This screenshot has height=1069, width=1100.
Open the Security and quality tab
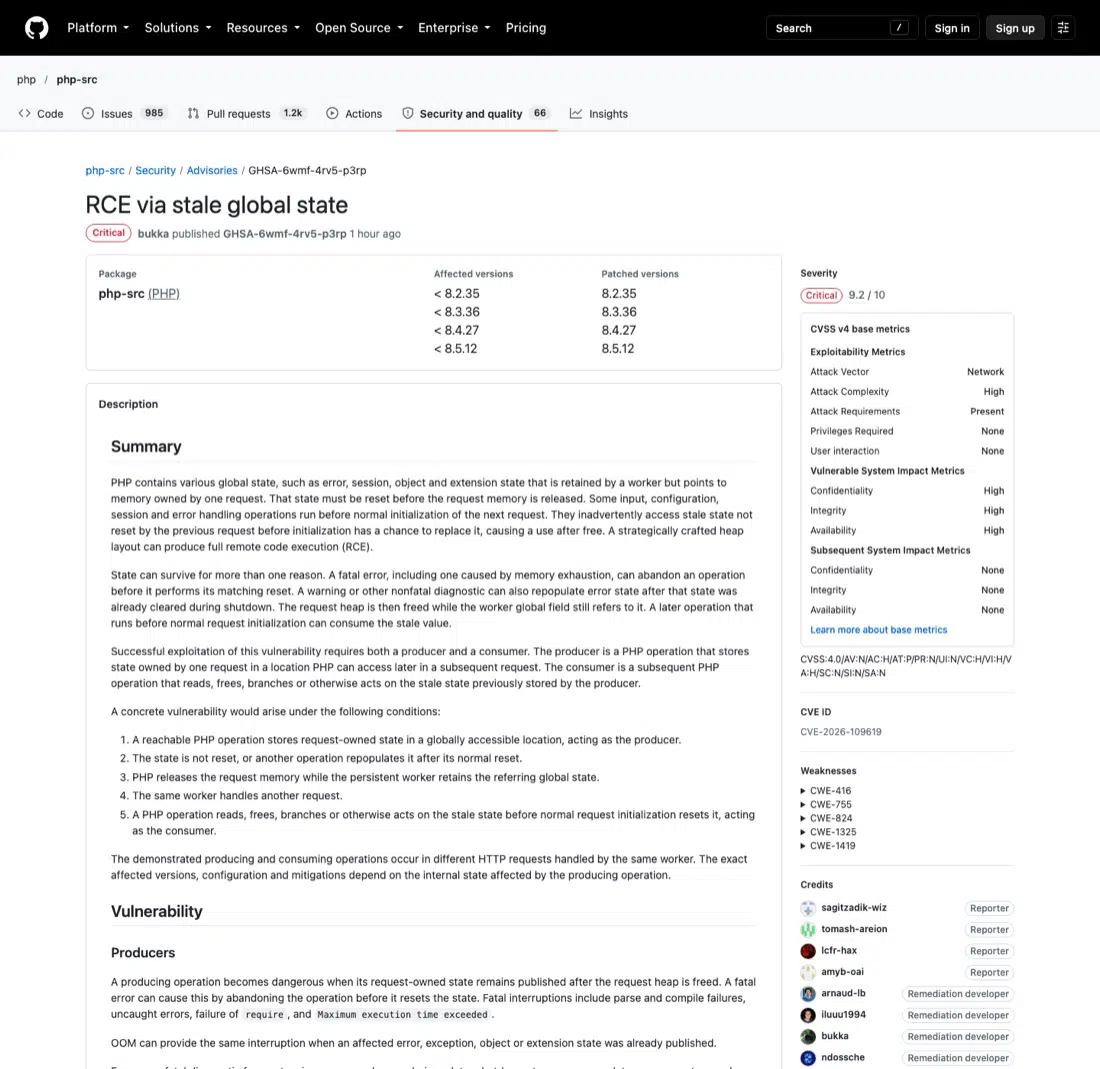tap(476, 114)
